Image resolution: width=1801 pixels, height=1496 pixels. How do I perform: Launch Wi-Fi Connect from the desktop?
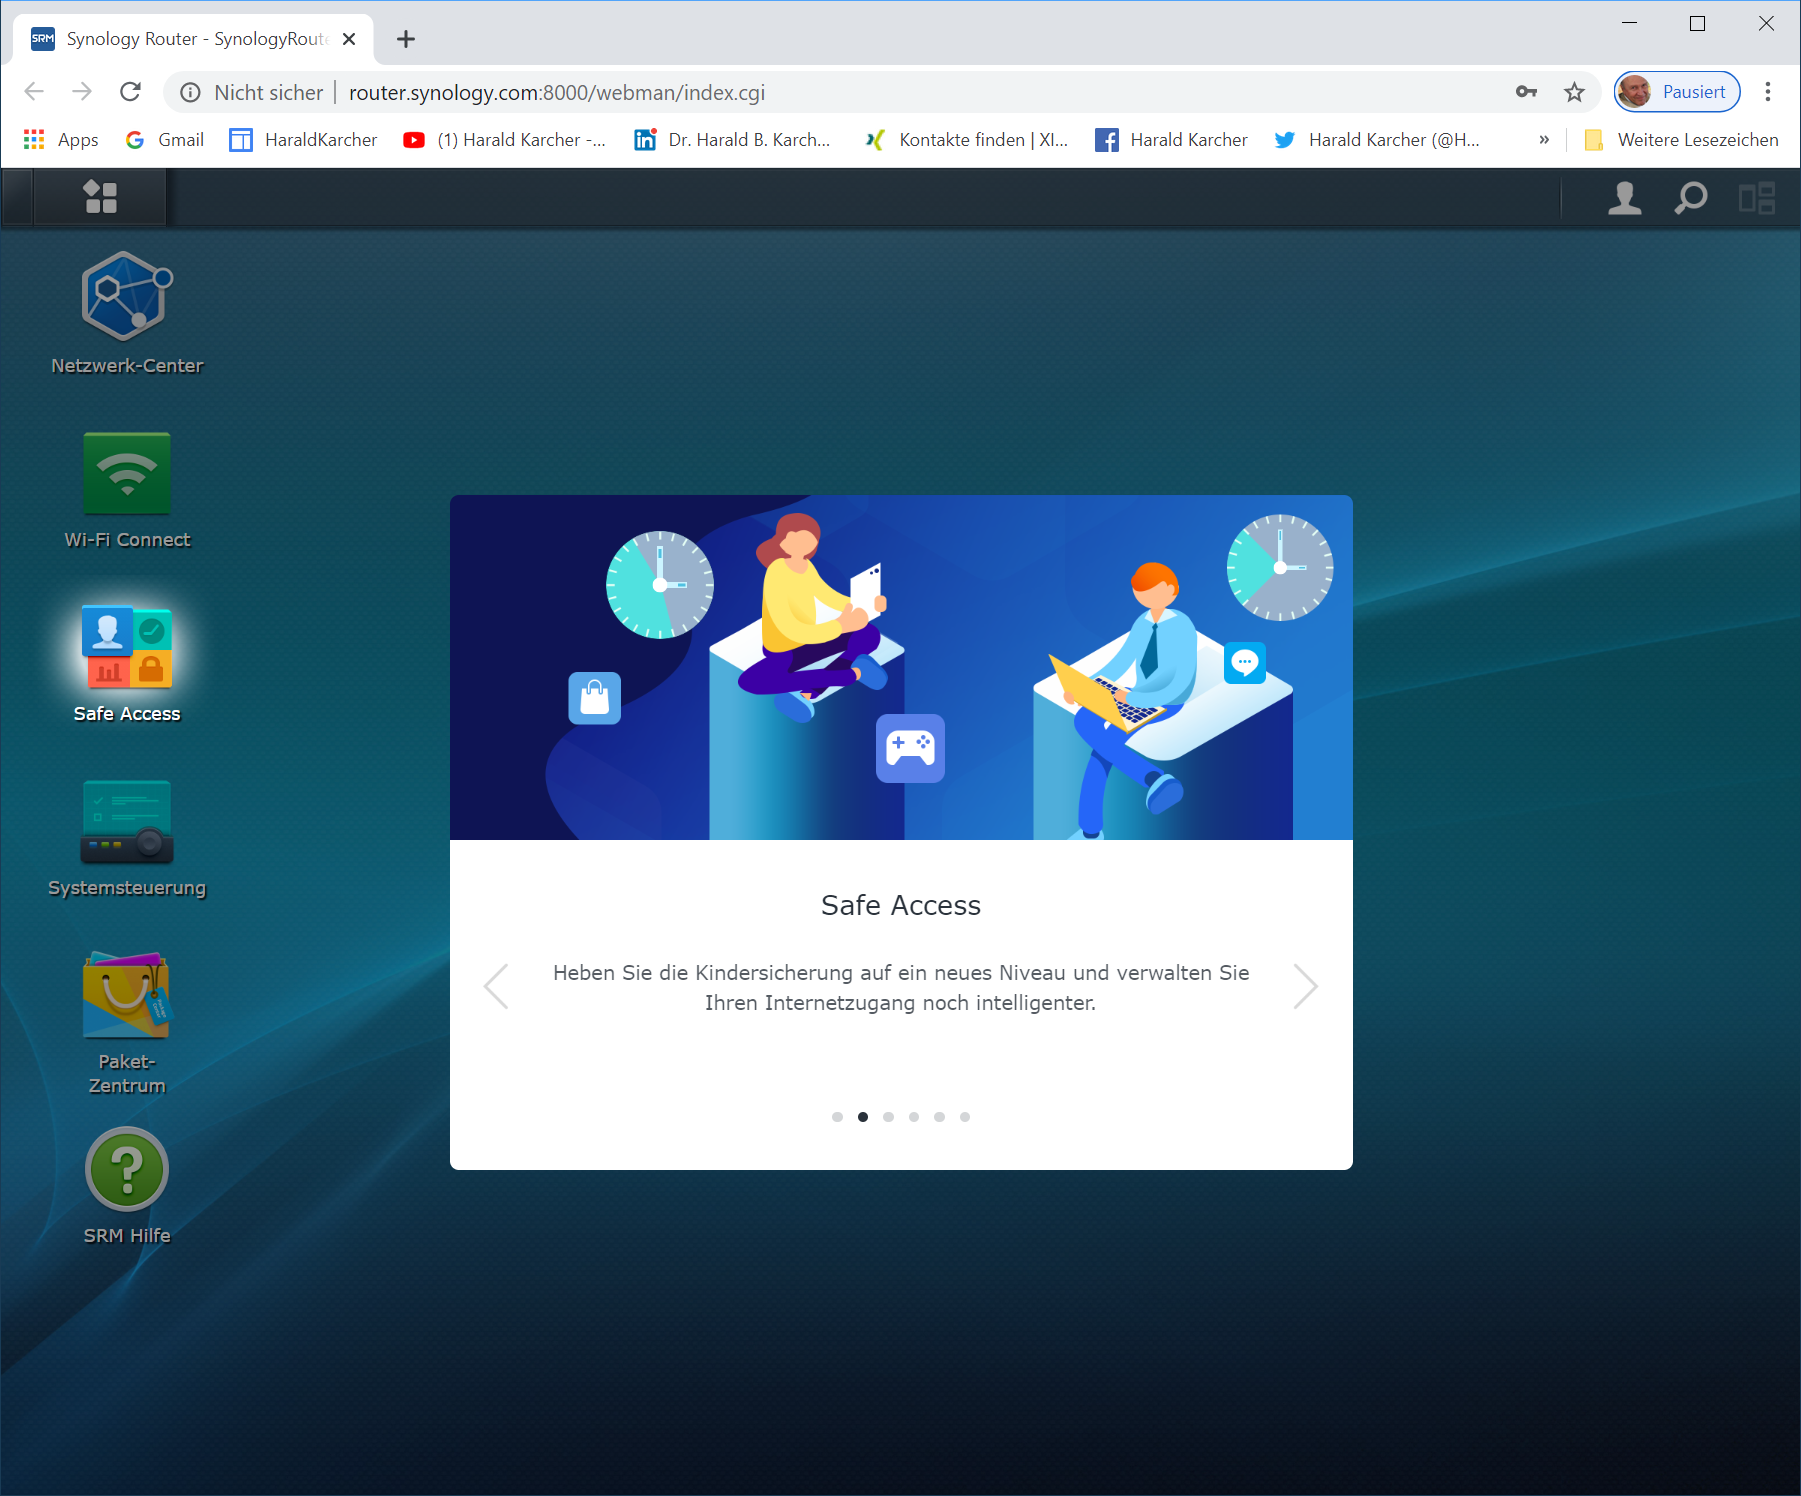[x=127, y=490]
